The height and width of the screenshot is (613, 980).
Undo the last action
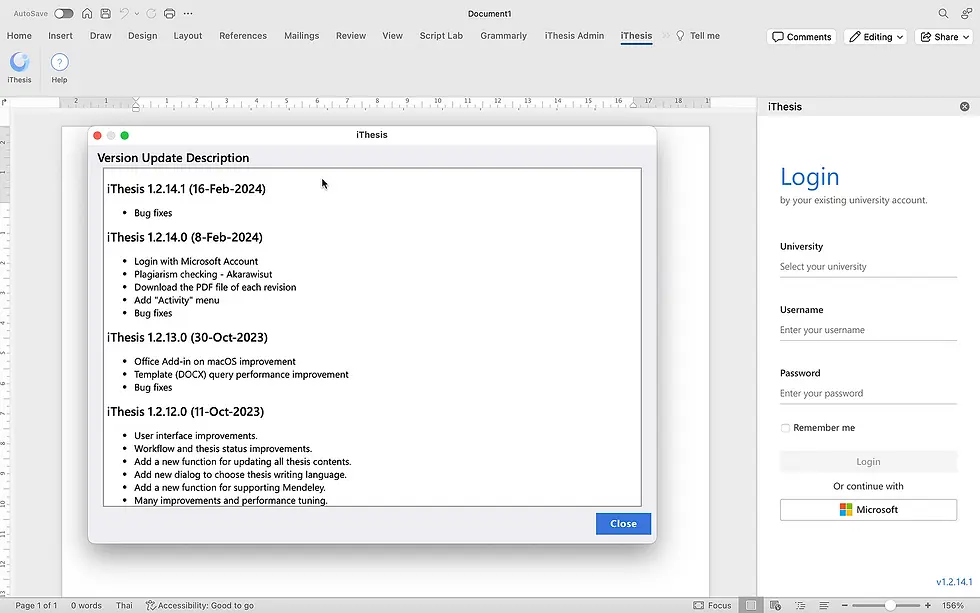point(124,13)
